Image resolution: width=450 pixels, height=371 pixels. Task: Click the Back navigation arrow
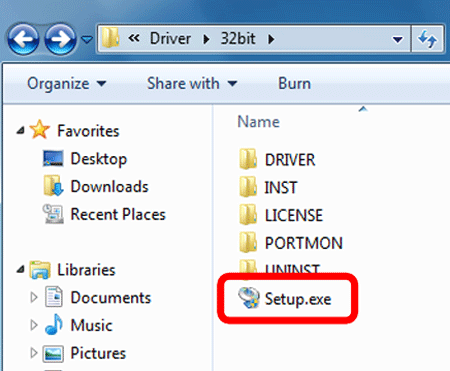24,39
